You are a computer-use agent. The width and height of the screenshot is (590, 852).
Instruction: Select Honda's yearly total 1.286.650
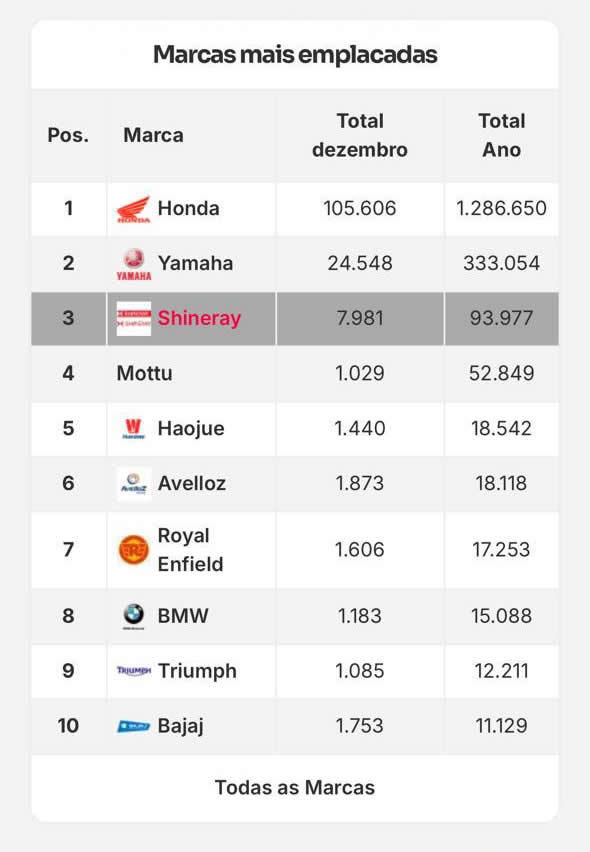[x=501, y=209]
